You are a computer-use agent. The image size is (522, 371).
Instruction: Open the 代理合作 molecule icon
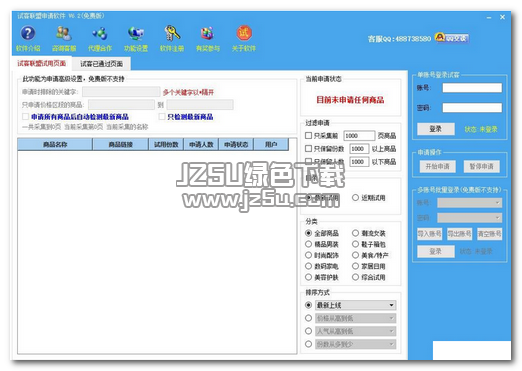(100, 34)
